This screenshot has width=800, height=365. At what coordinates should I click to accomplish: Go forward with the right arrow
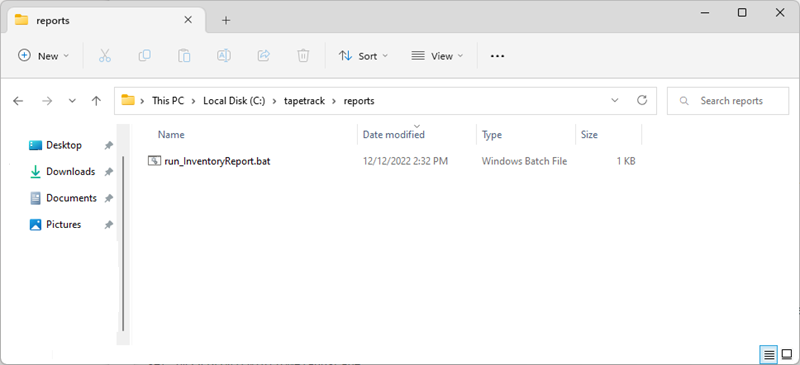tap(47, 101)
